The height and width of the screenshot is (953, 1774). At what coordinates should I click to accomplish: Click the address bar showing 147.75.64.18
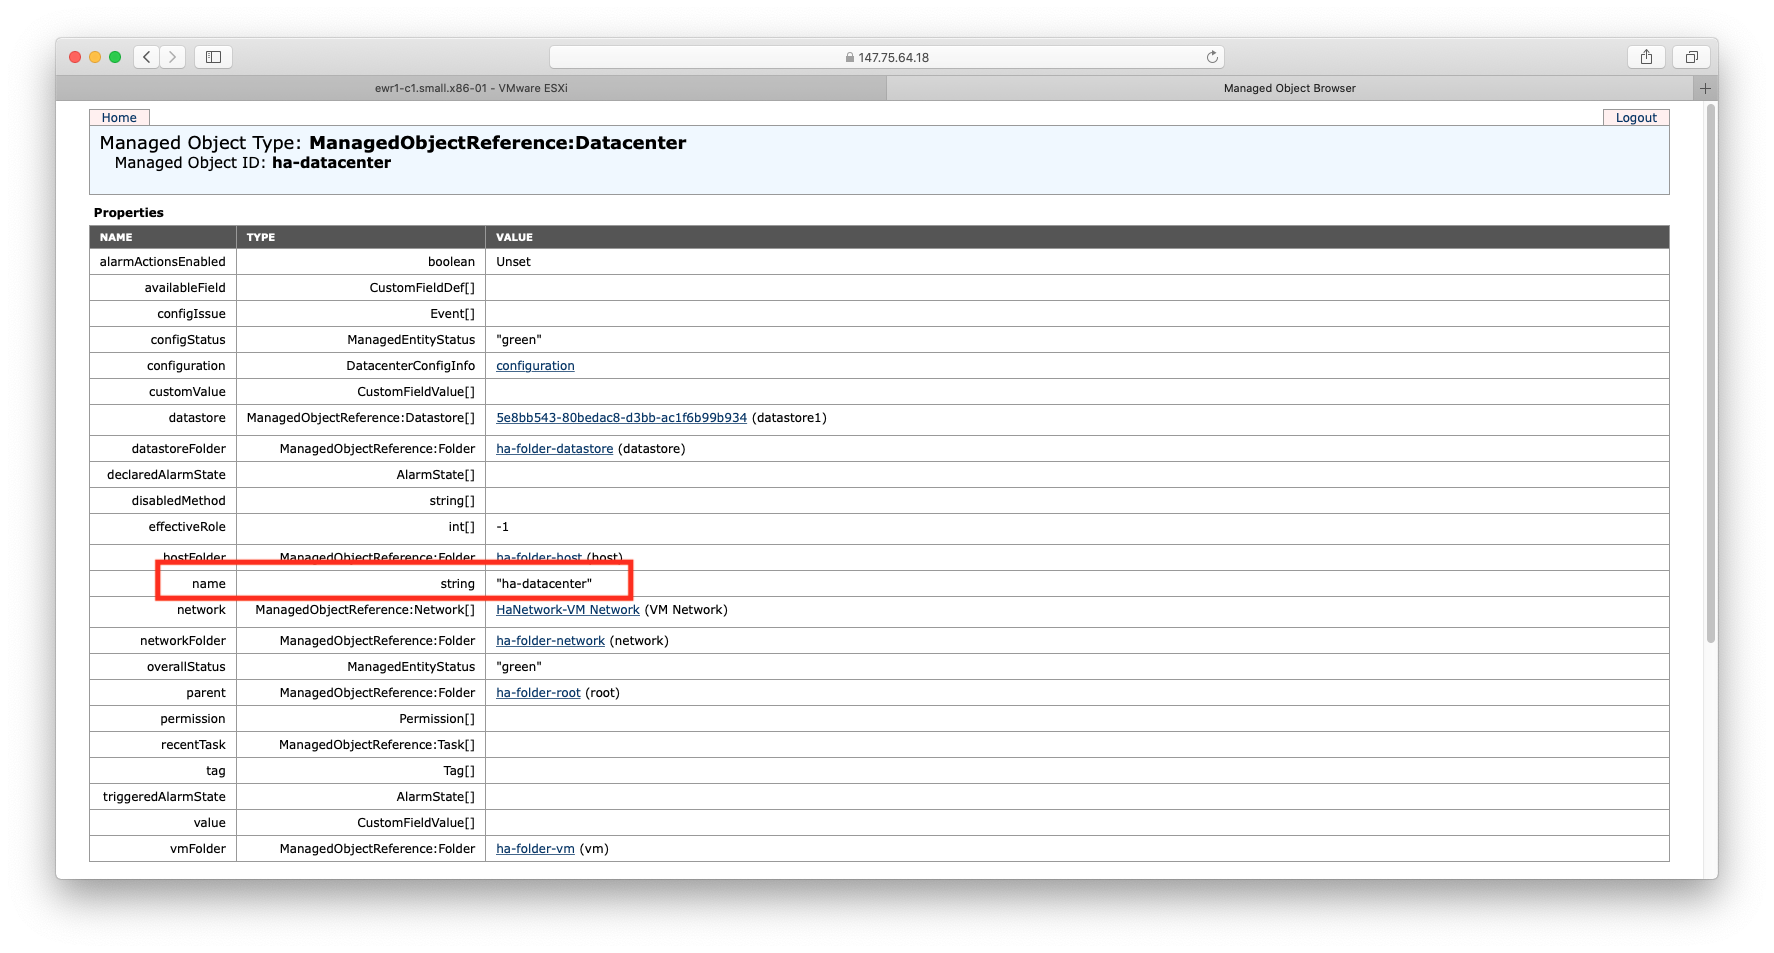point(887,57)
